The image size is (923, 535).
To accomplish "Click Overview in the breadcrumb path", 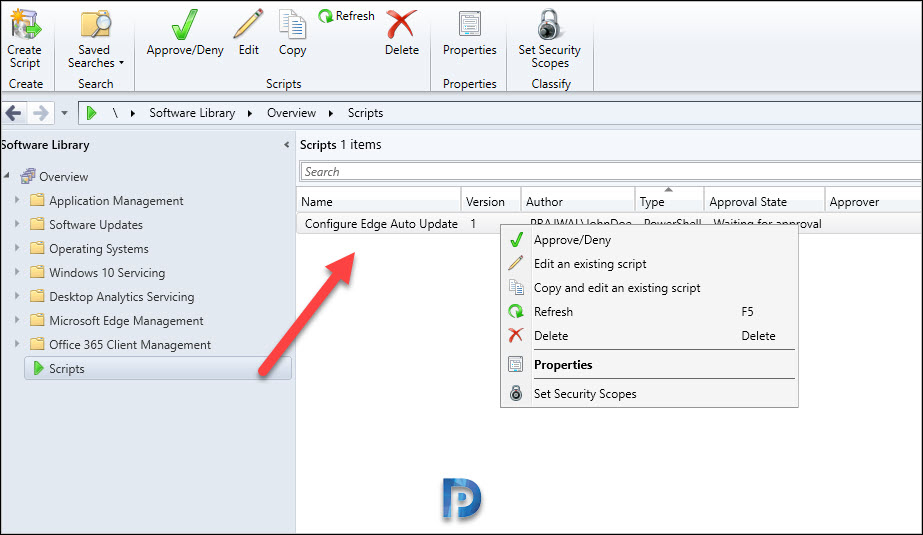I will pos(291,112).
